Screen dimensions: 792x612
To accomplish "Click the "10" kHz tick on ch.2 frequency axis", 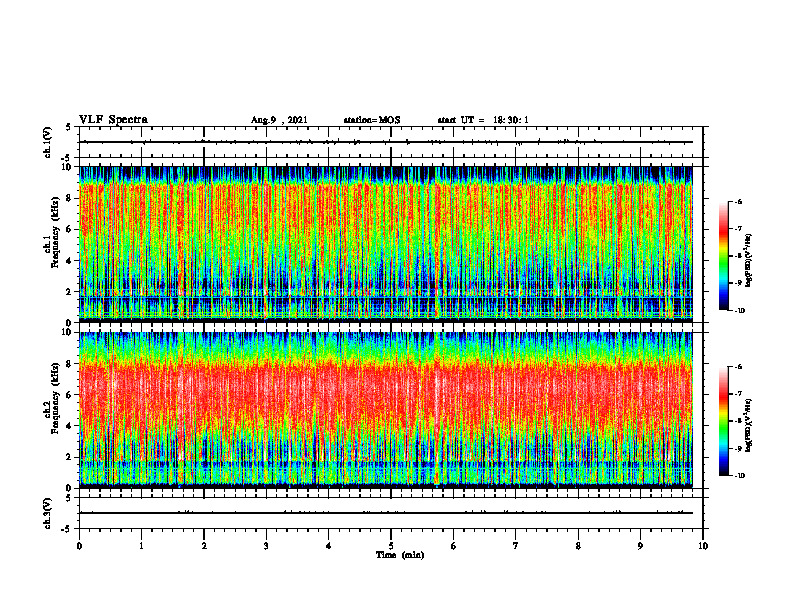I will 67,332.
